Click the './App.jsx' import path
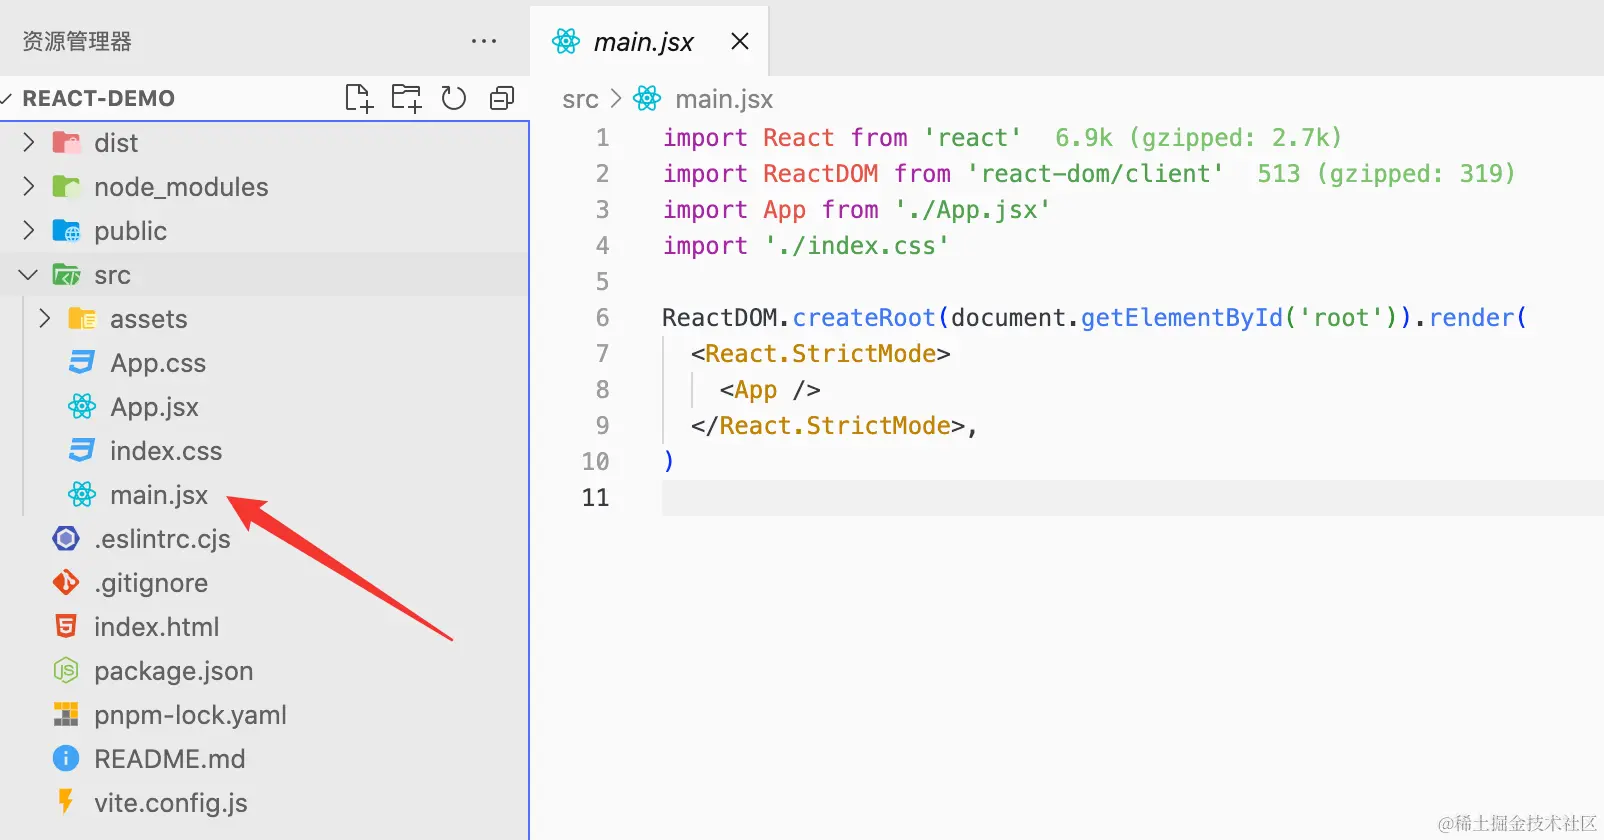This screenshot has height=840, width=1604. tap(972, 210)
